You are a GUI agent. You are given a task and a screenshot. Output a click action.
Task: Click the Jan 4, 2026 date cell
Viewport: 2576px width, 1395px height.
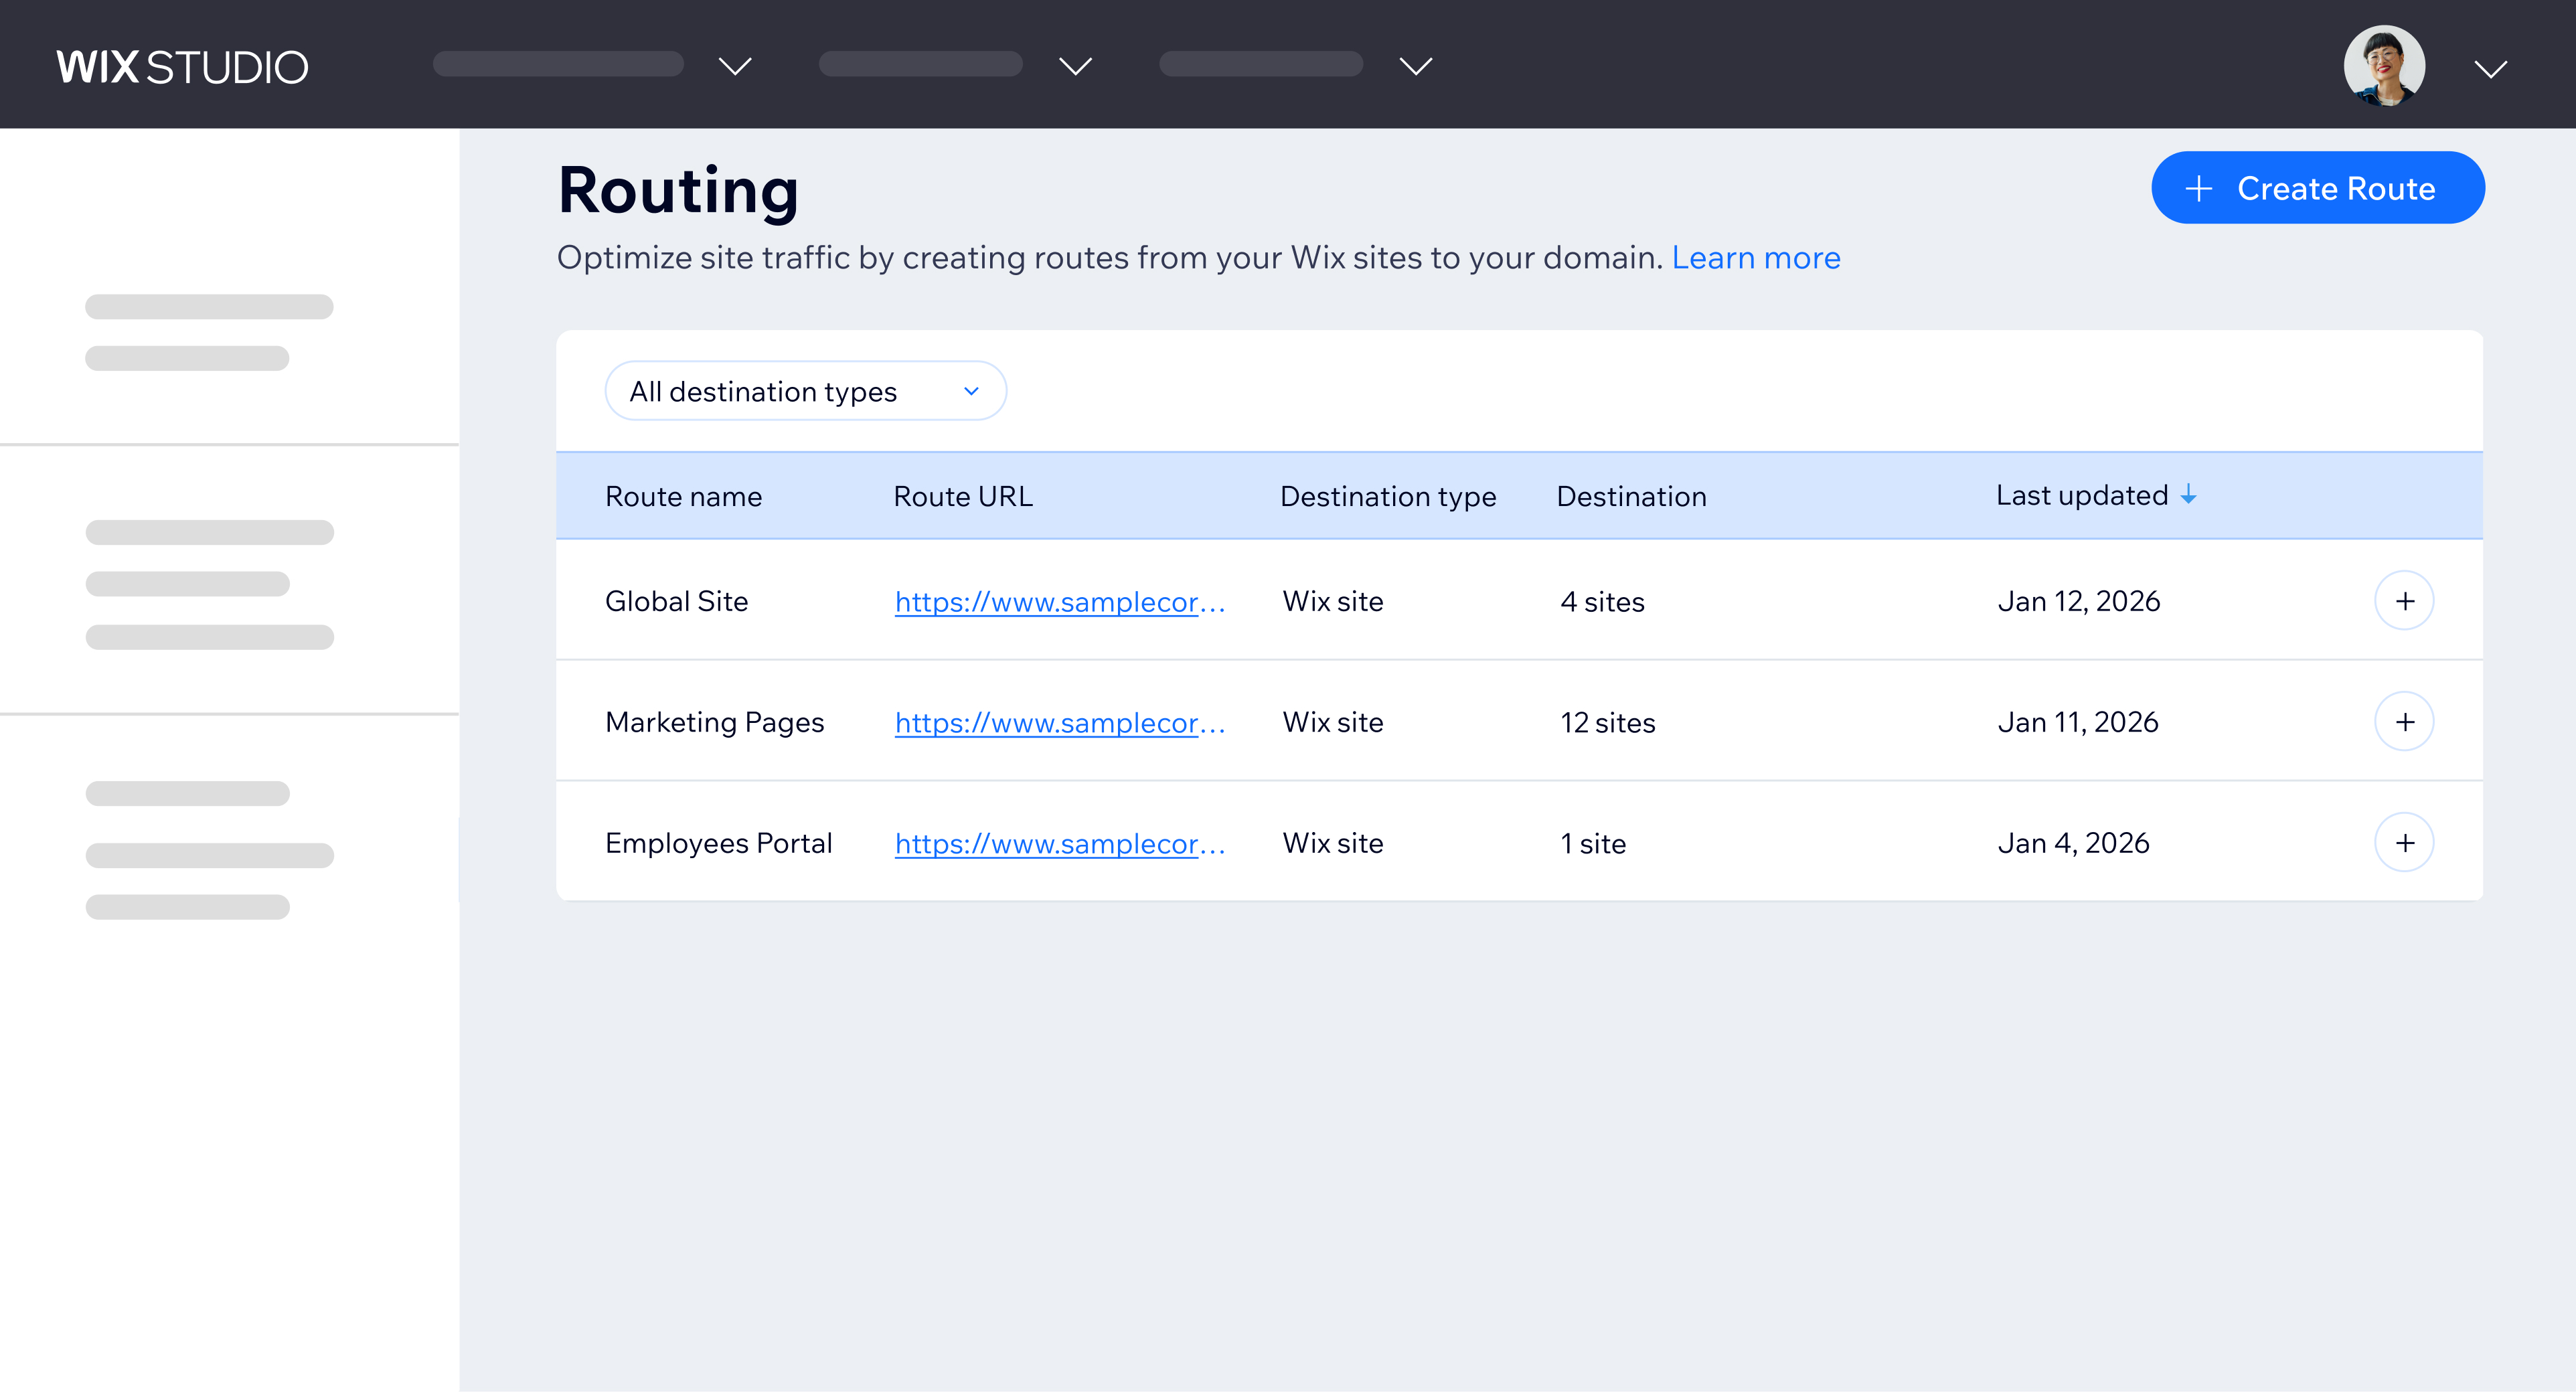pos(2073,844)
